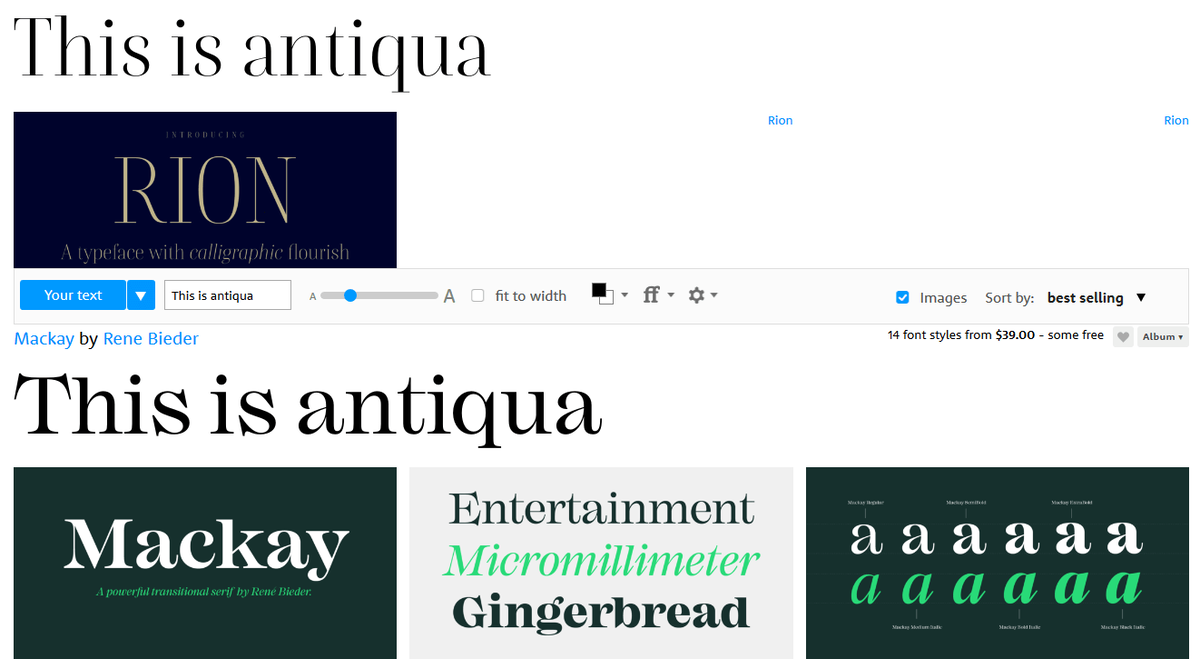Open the Mackay weights letter a thumbnail
Viewport: 1200px width, 659px height.
(x=997, y=563)
